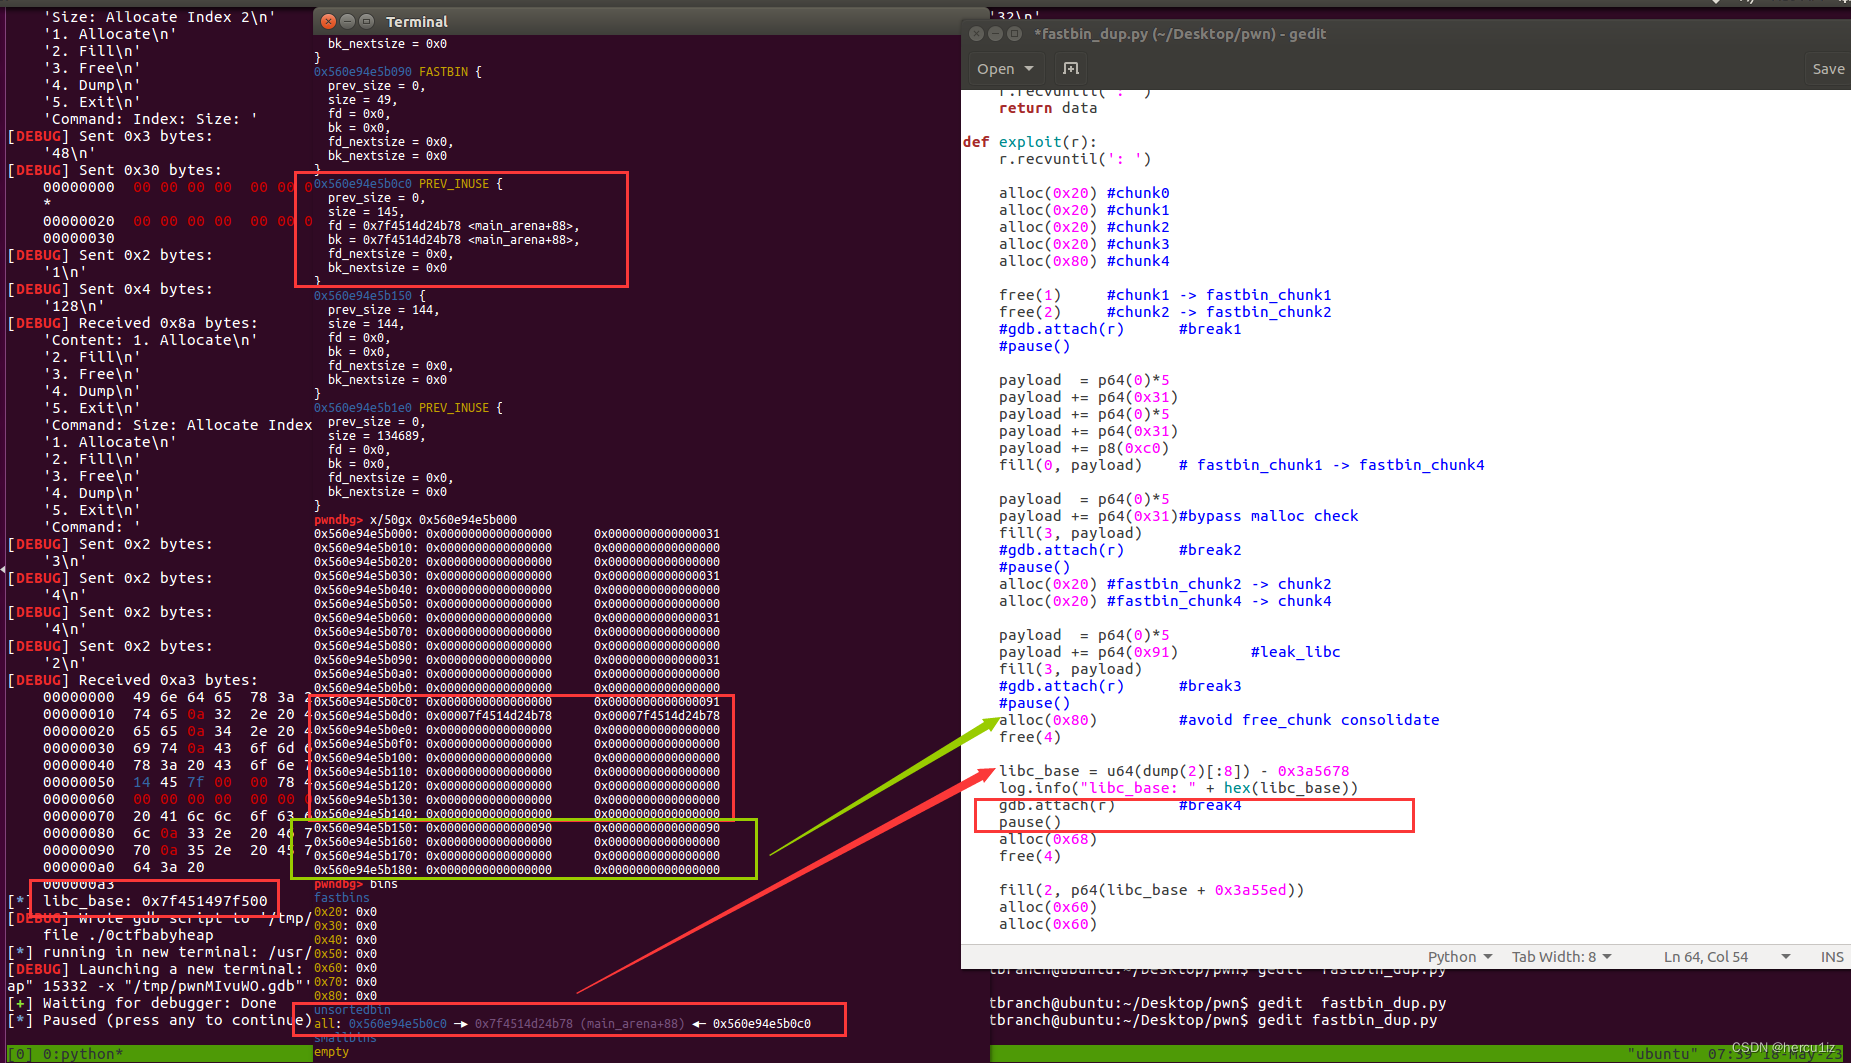The width and height of the screenshot is (1851, 1063).
Task: Click the alloc(0x20) #fastbin_chunk2 -> chunk2 line
Action: [1164, 584]
